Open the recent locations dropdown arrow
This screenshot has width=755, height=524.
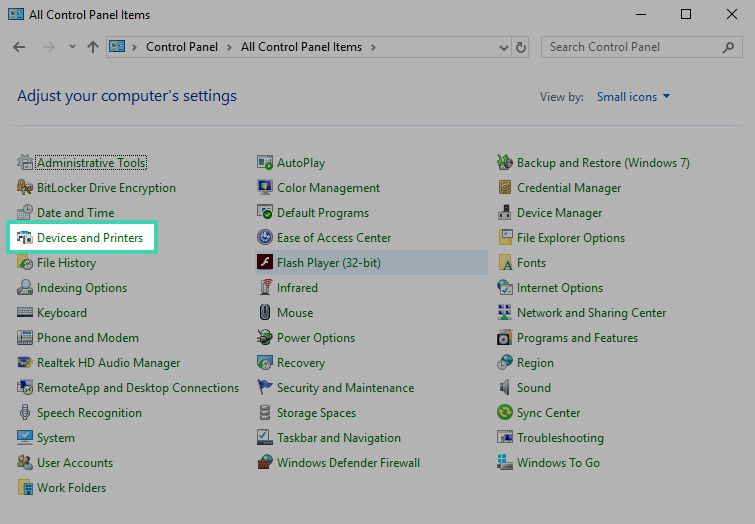(x=72, y=47)
